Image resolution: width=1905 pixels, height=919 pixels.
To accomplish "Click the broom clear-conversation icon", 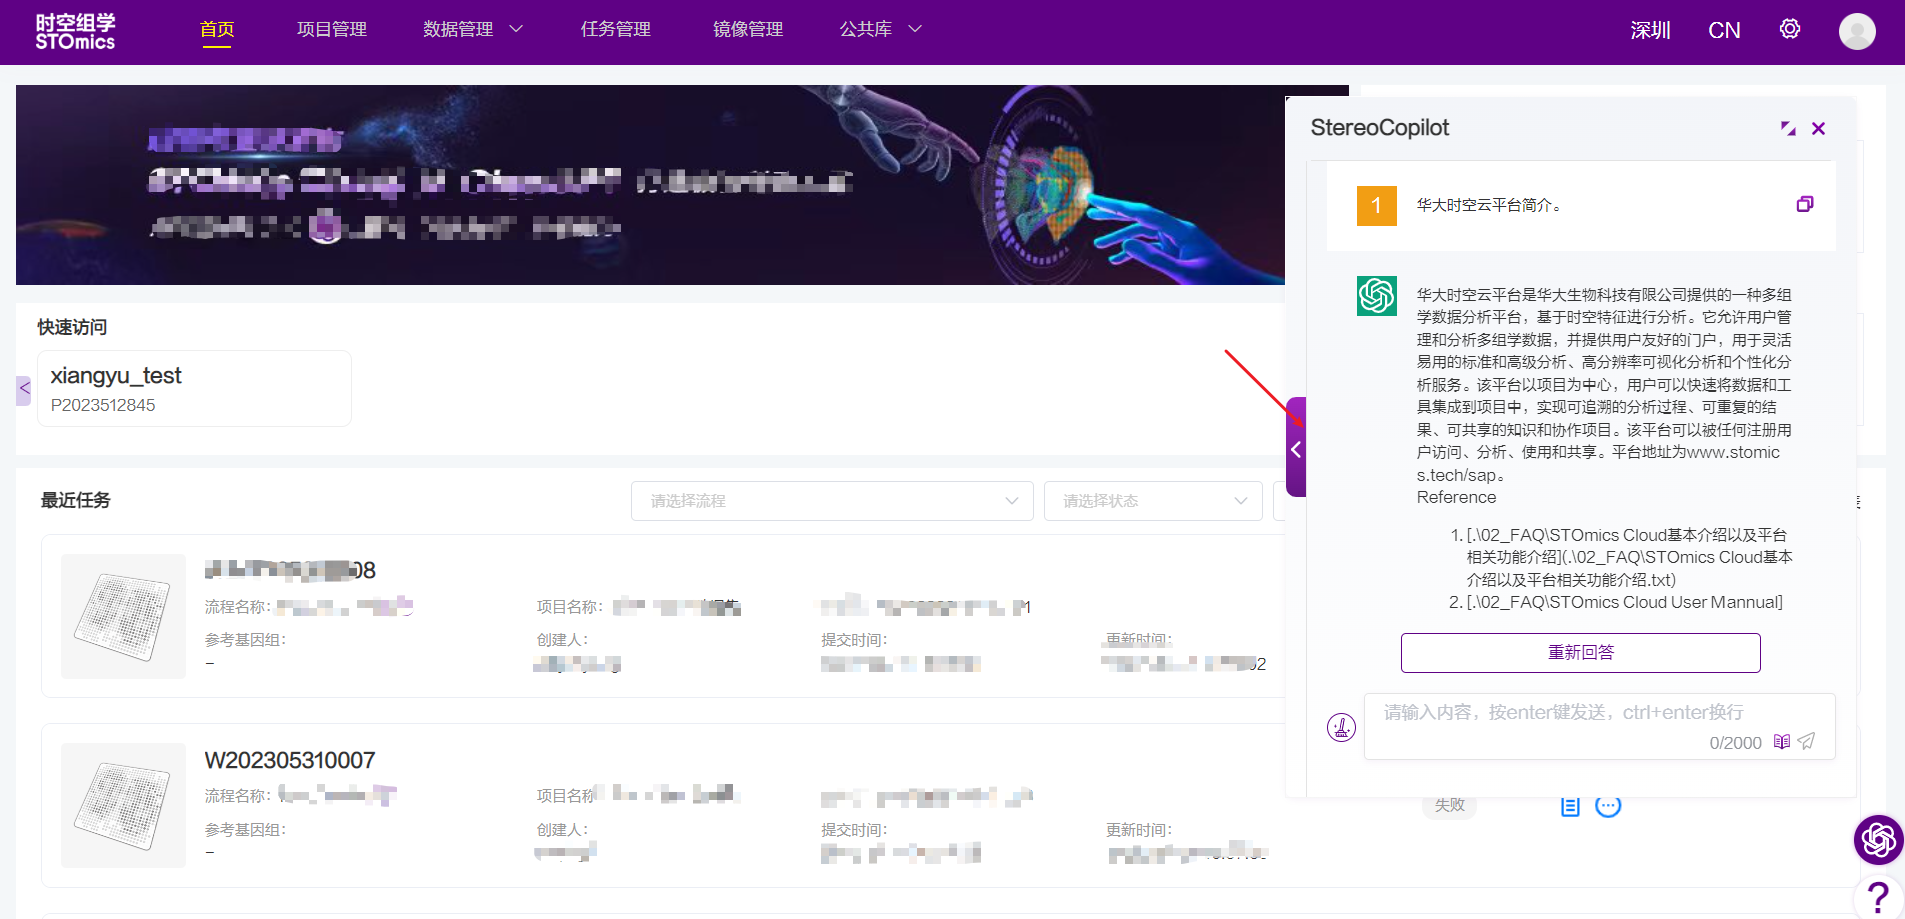I will click(1341, 727).
